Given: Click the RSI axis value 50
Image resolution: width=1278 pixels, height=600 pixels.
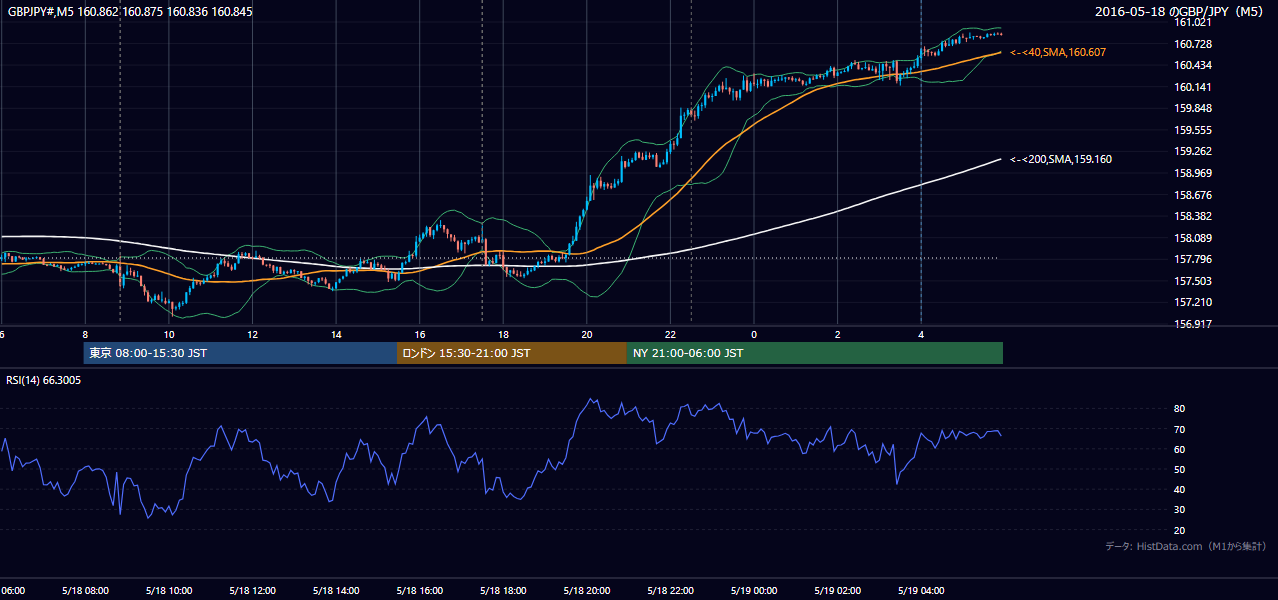Looking at the screenshot, I should click(1180, 469).
